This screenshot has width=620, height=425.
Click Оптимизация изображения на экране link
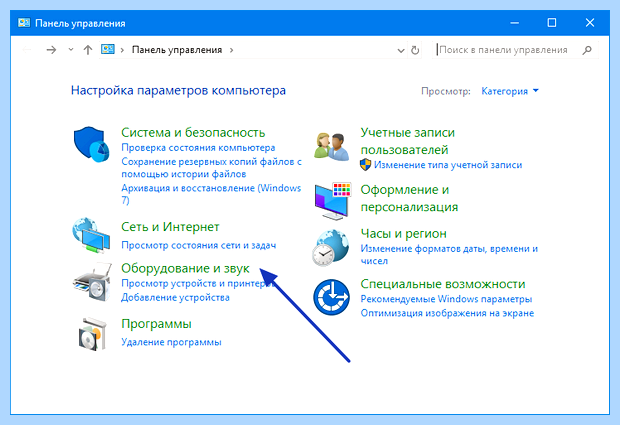click(x=447, y=313)
